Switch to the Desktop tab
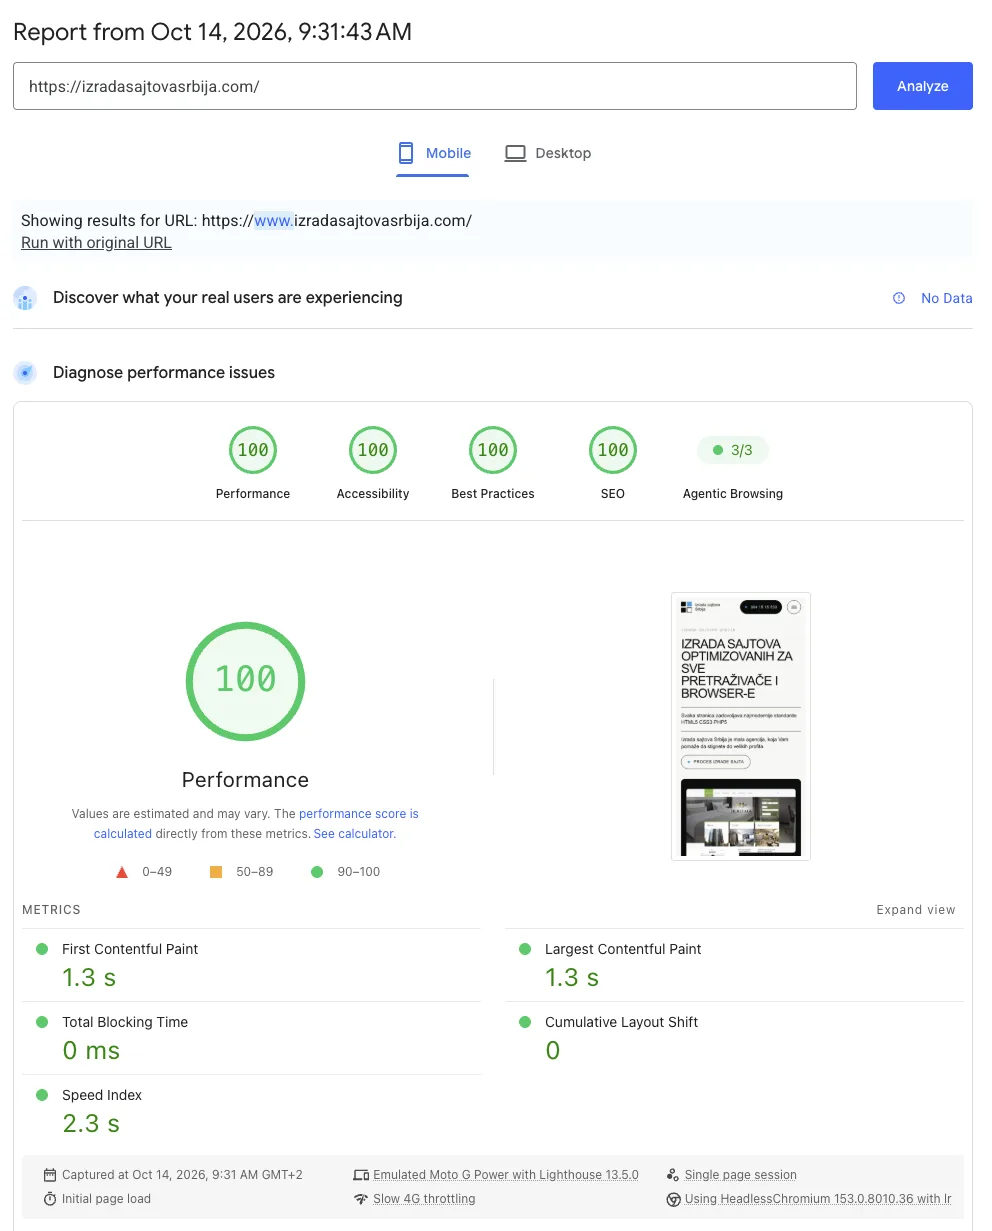Image resolution: width=992 pixels, height=1231 pixels. click(547, 153)
